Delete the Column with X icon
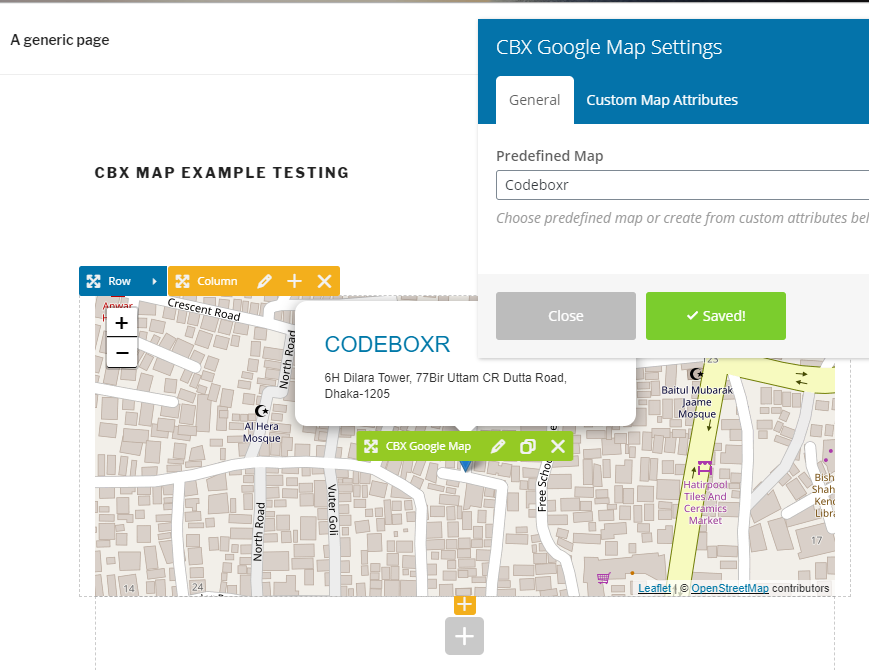Screen dimensions: 869x670 [324, 281]
